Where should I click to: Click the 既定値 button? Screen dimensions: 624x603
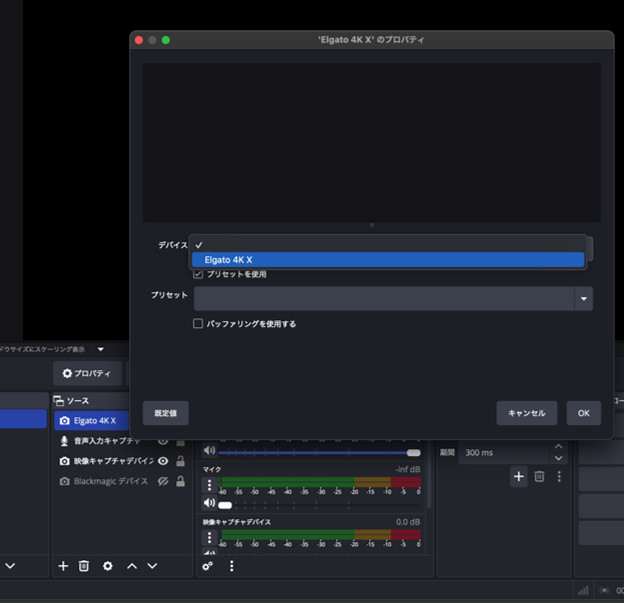point(166,413)
